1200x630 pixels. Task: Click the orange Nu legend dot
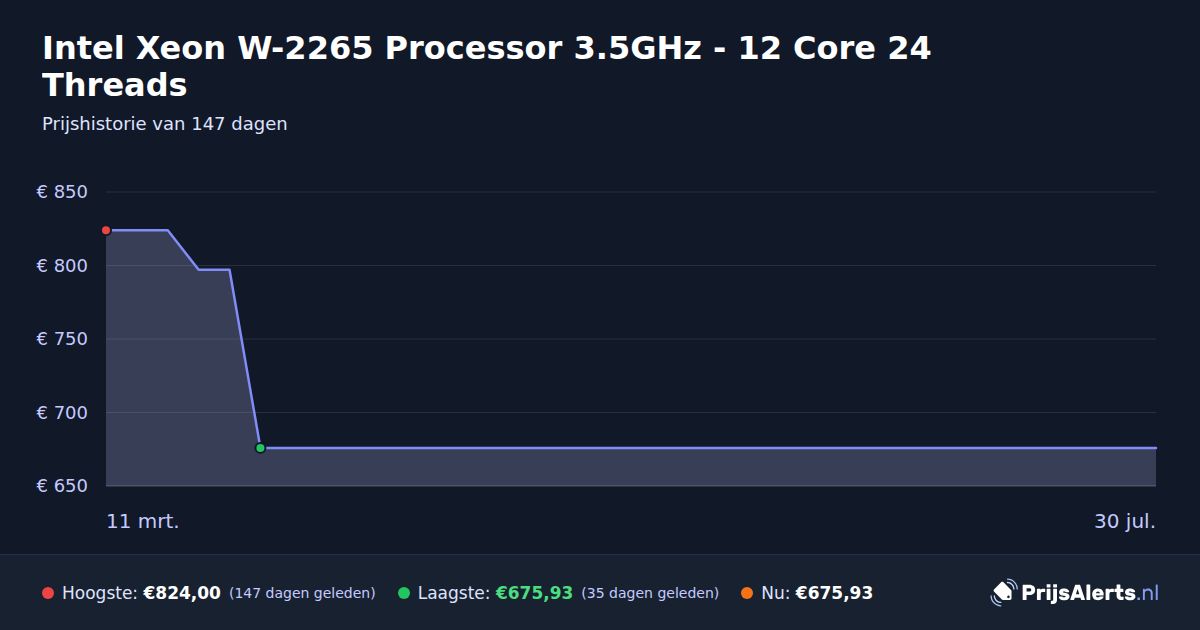747,593
